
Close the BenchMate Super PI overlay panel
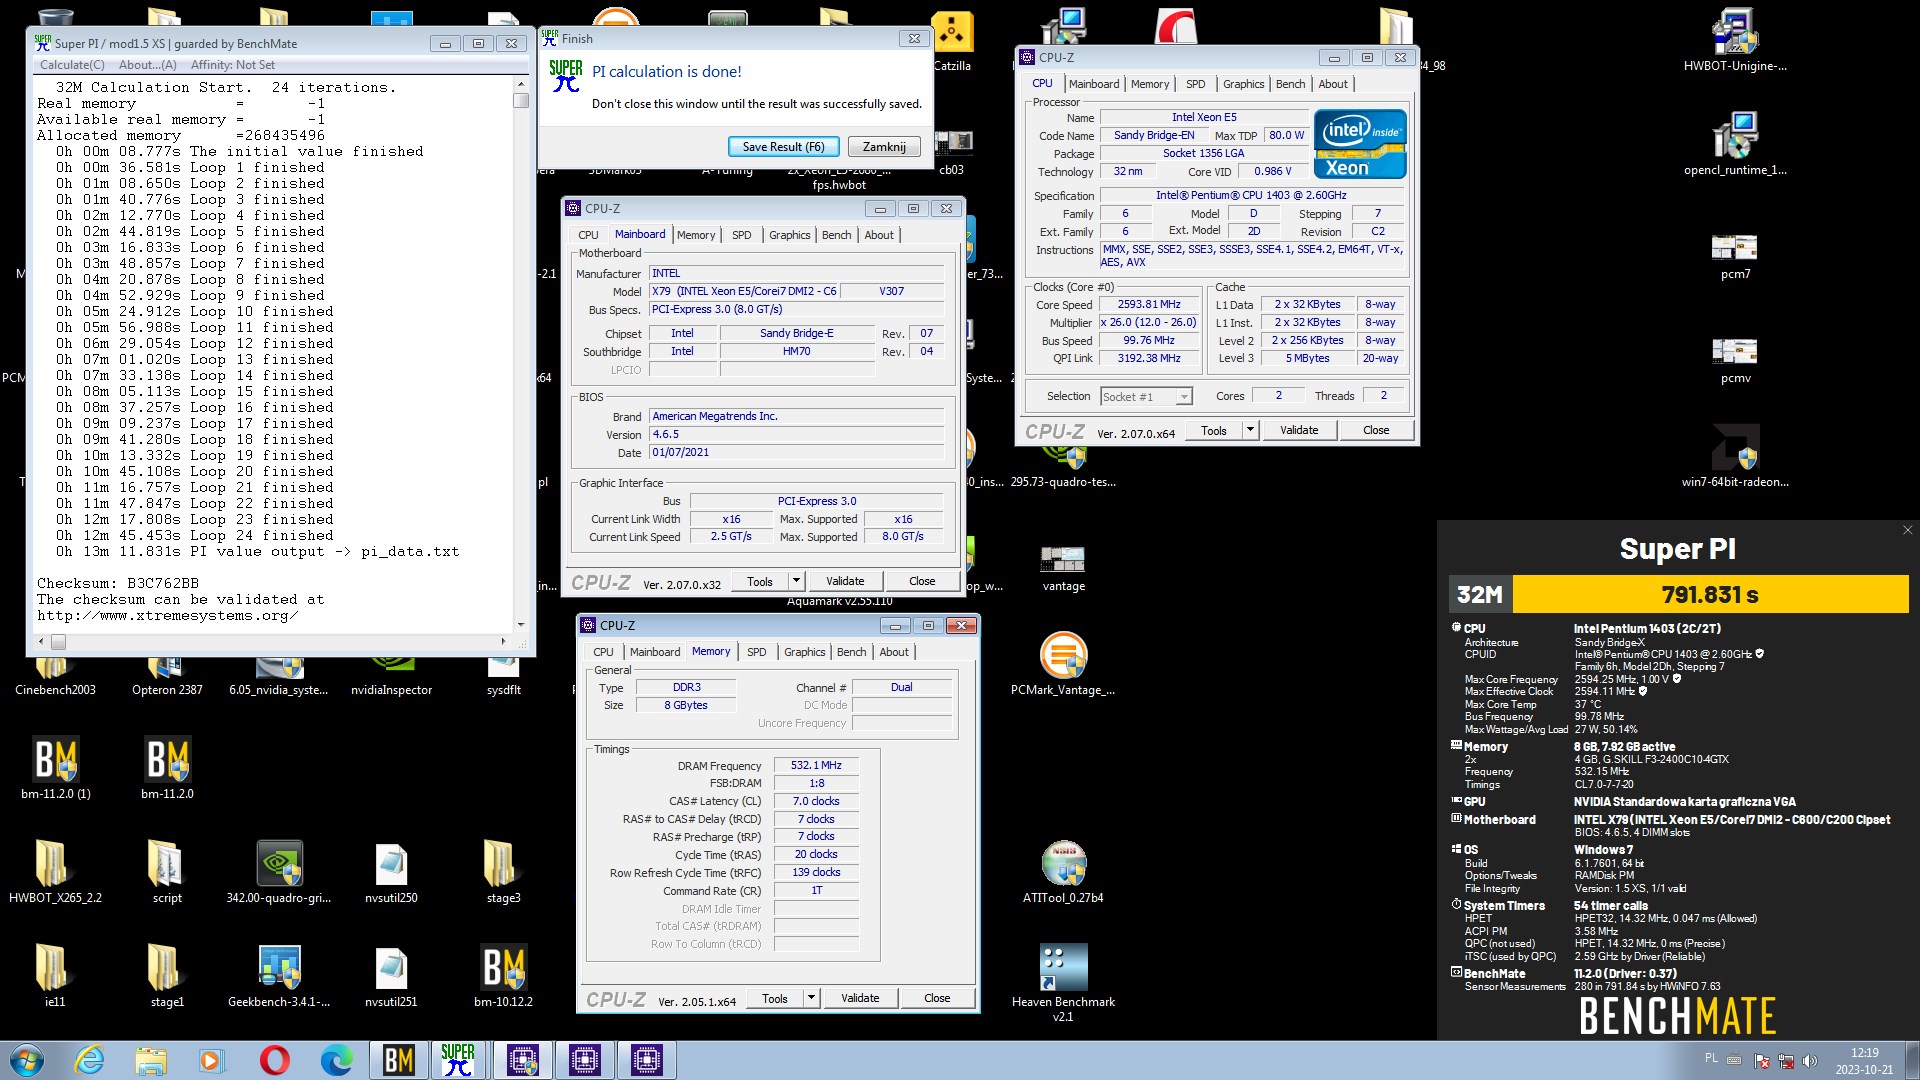pyautogui.click(x=1907, y=530)
